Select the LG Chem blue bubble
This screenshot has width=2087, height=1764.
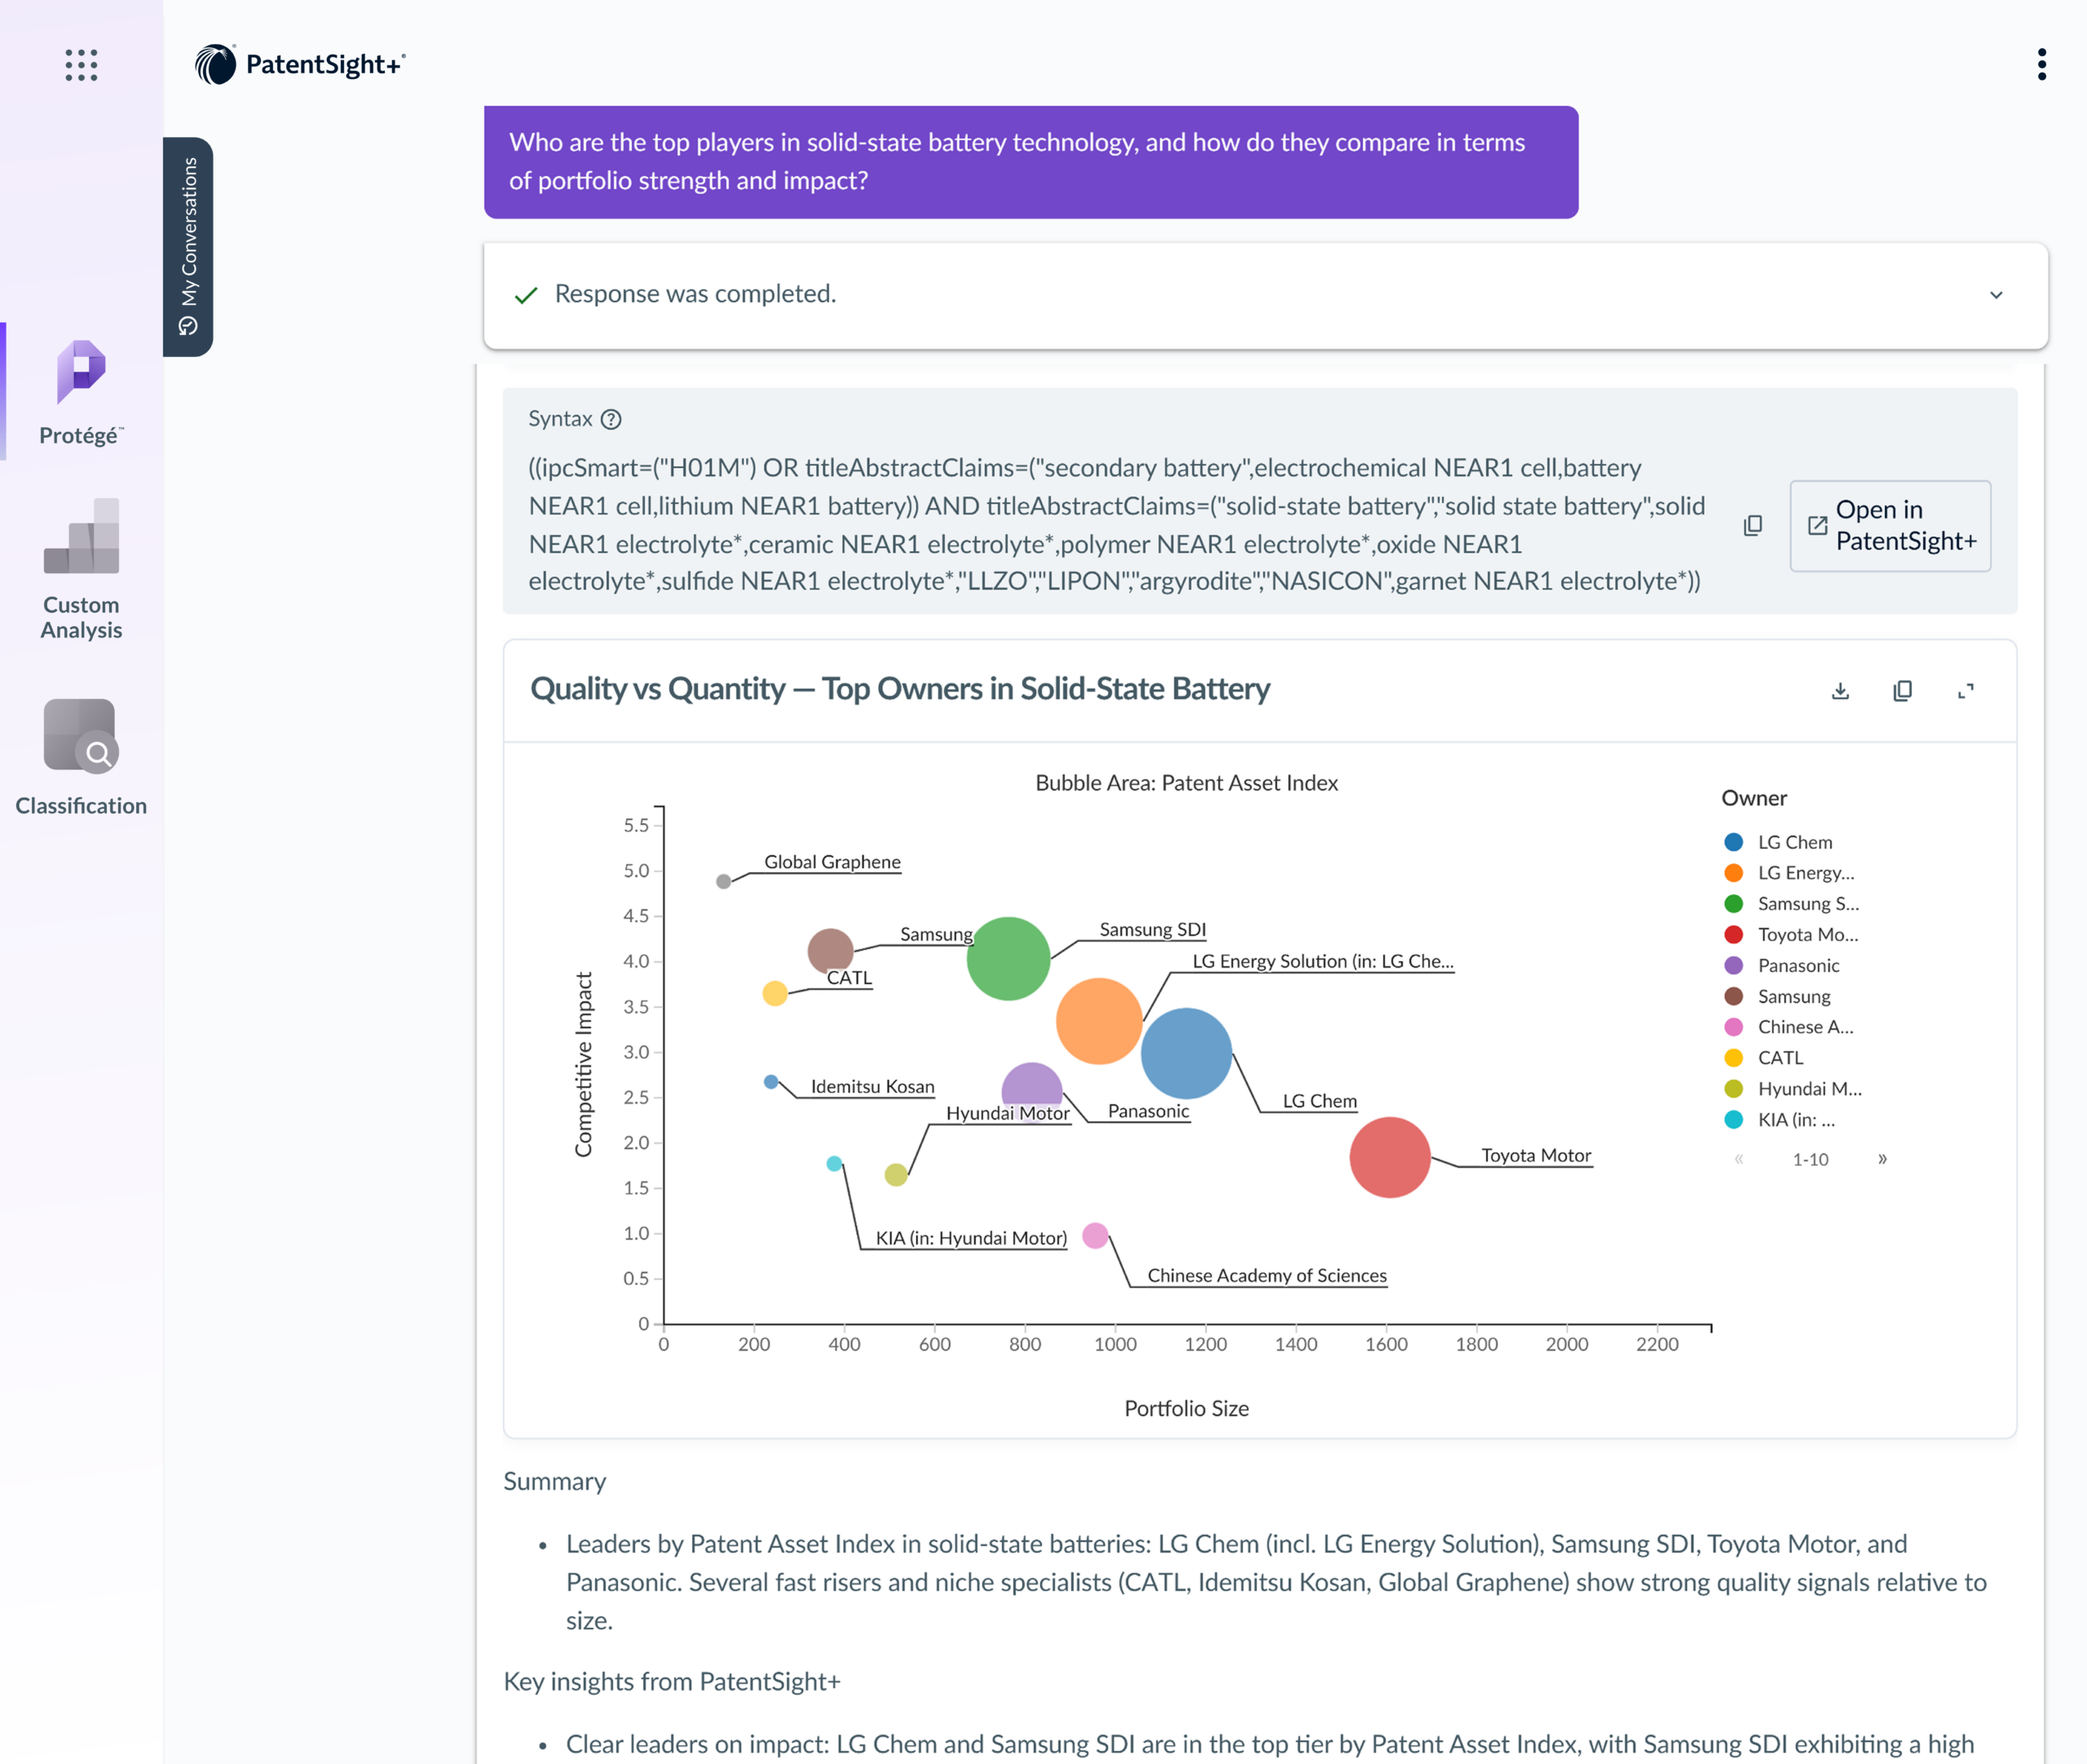pos(1186,1053)
